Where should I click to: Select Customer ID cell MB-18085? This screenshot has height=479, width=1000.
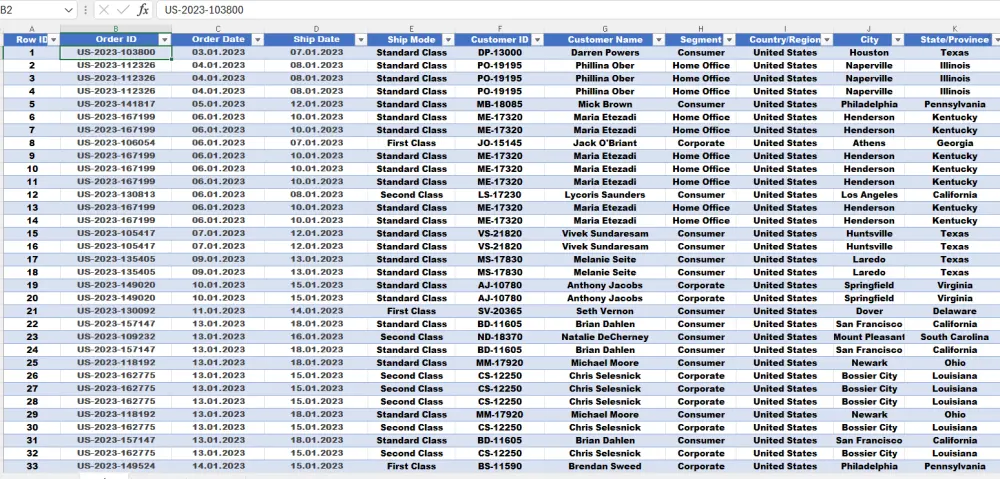(499, 104)
